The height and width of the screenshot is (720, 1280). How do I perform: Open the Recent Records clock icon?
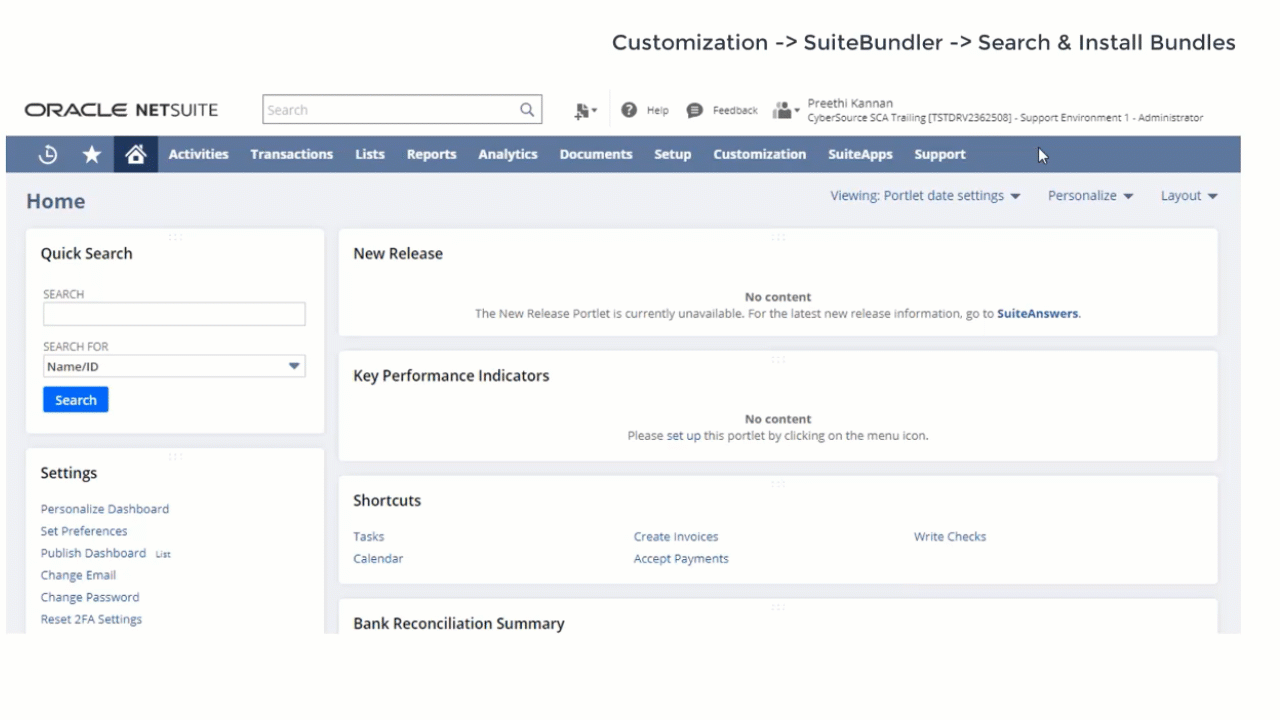[47, 154]
